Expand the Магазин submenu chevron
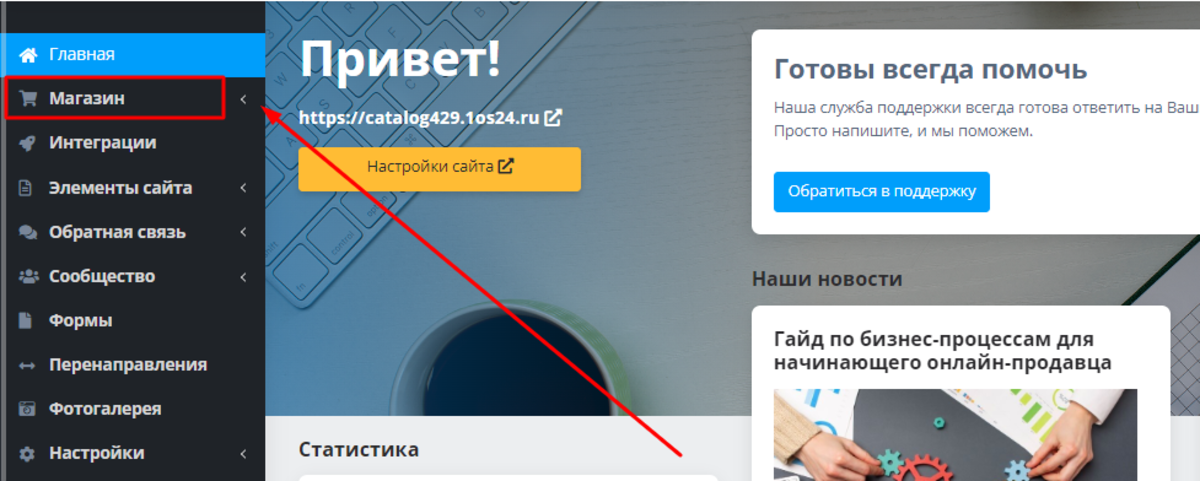The width and height of the screenshot is (1200, 481). point(243,99)
